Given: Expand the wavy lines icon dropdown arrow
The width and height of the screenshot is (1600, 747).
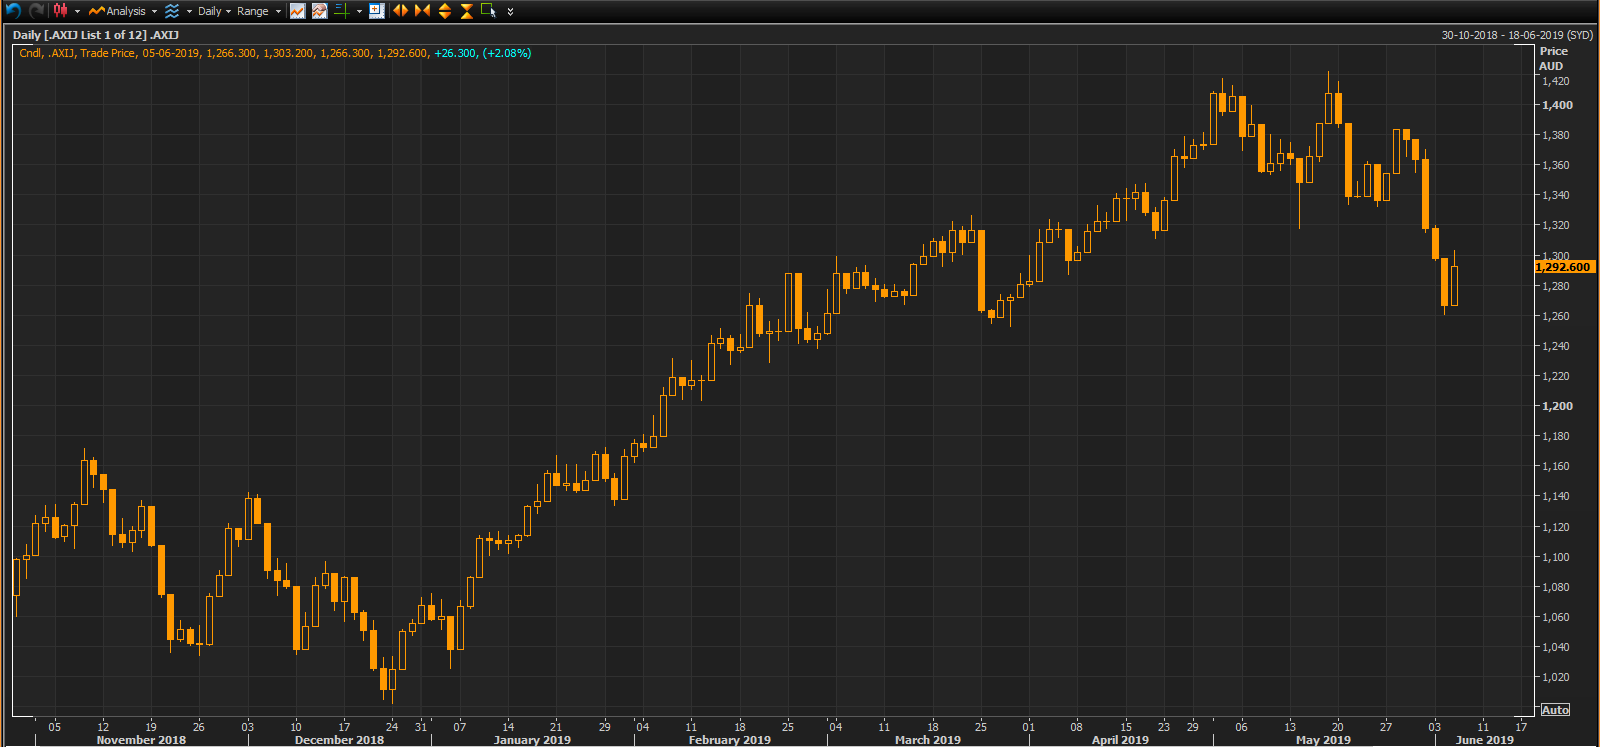Looking at the screenshot, I should 189,11.
